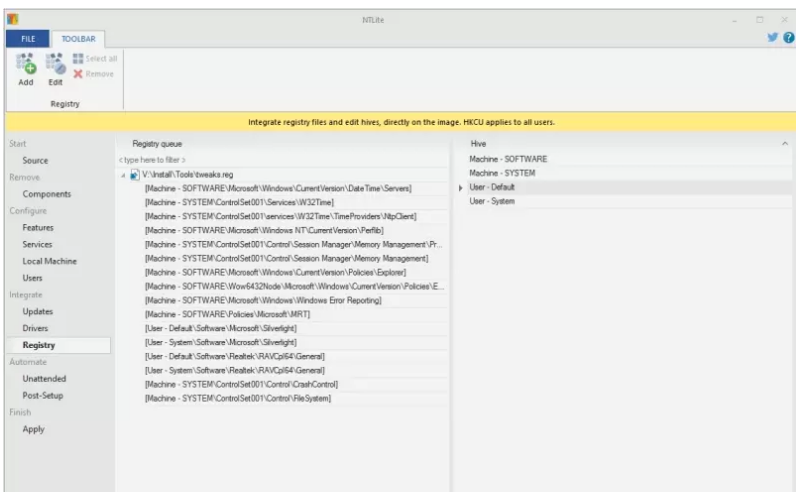Click the Add registry icon

(x=26, y=63)
